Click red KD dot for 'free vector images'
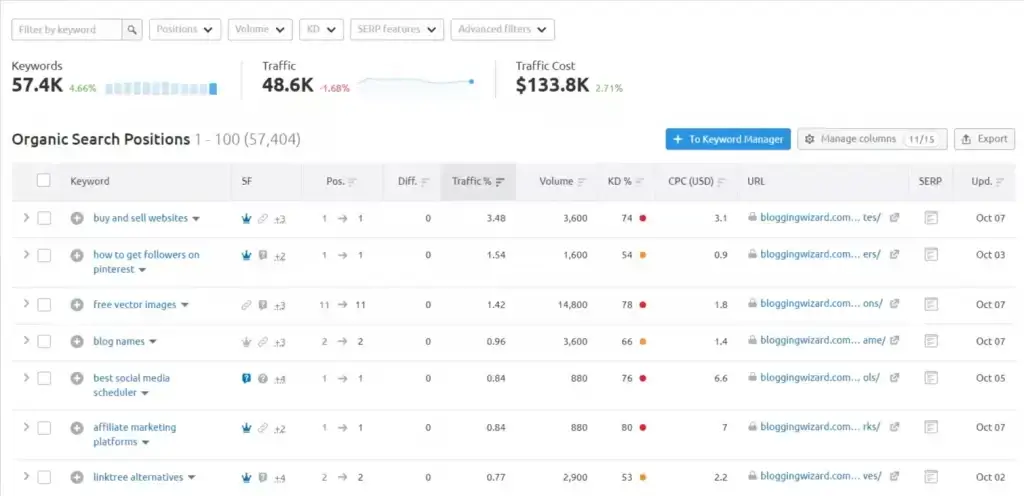The height and width of the screenshot is (496, 1024). pyautogui.click(x=643, y=305)
